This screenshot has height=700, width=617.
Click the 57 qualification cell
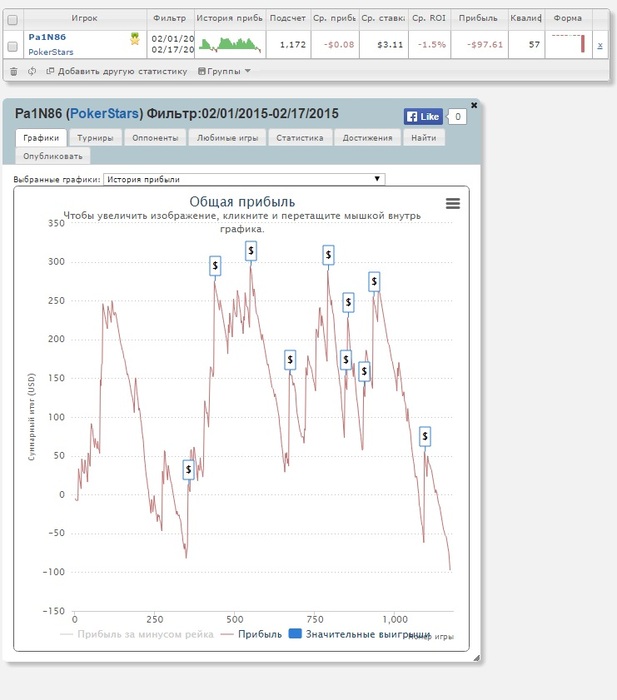[526, 45]
